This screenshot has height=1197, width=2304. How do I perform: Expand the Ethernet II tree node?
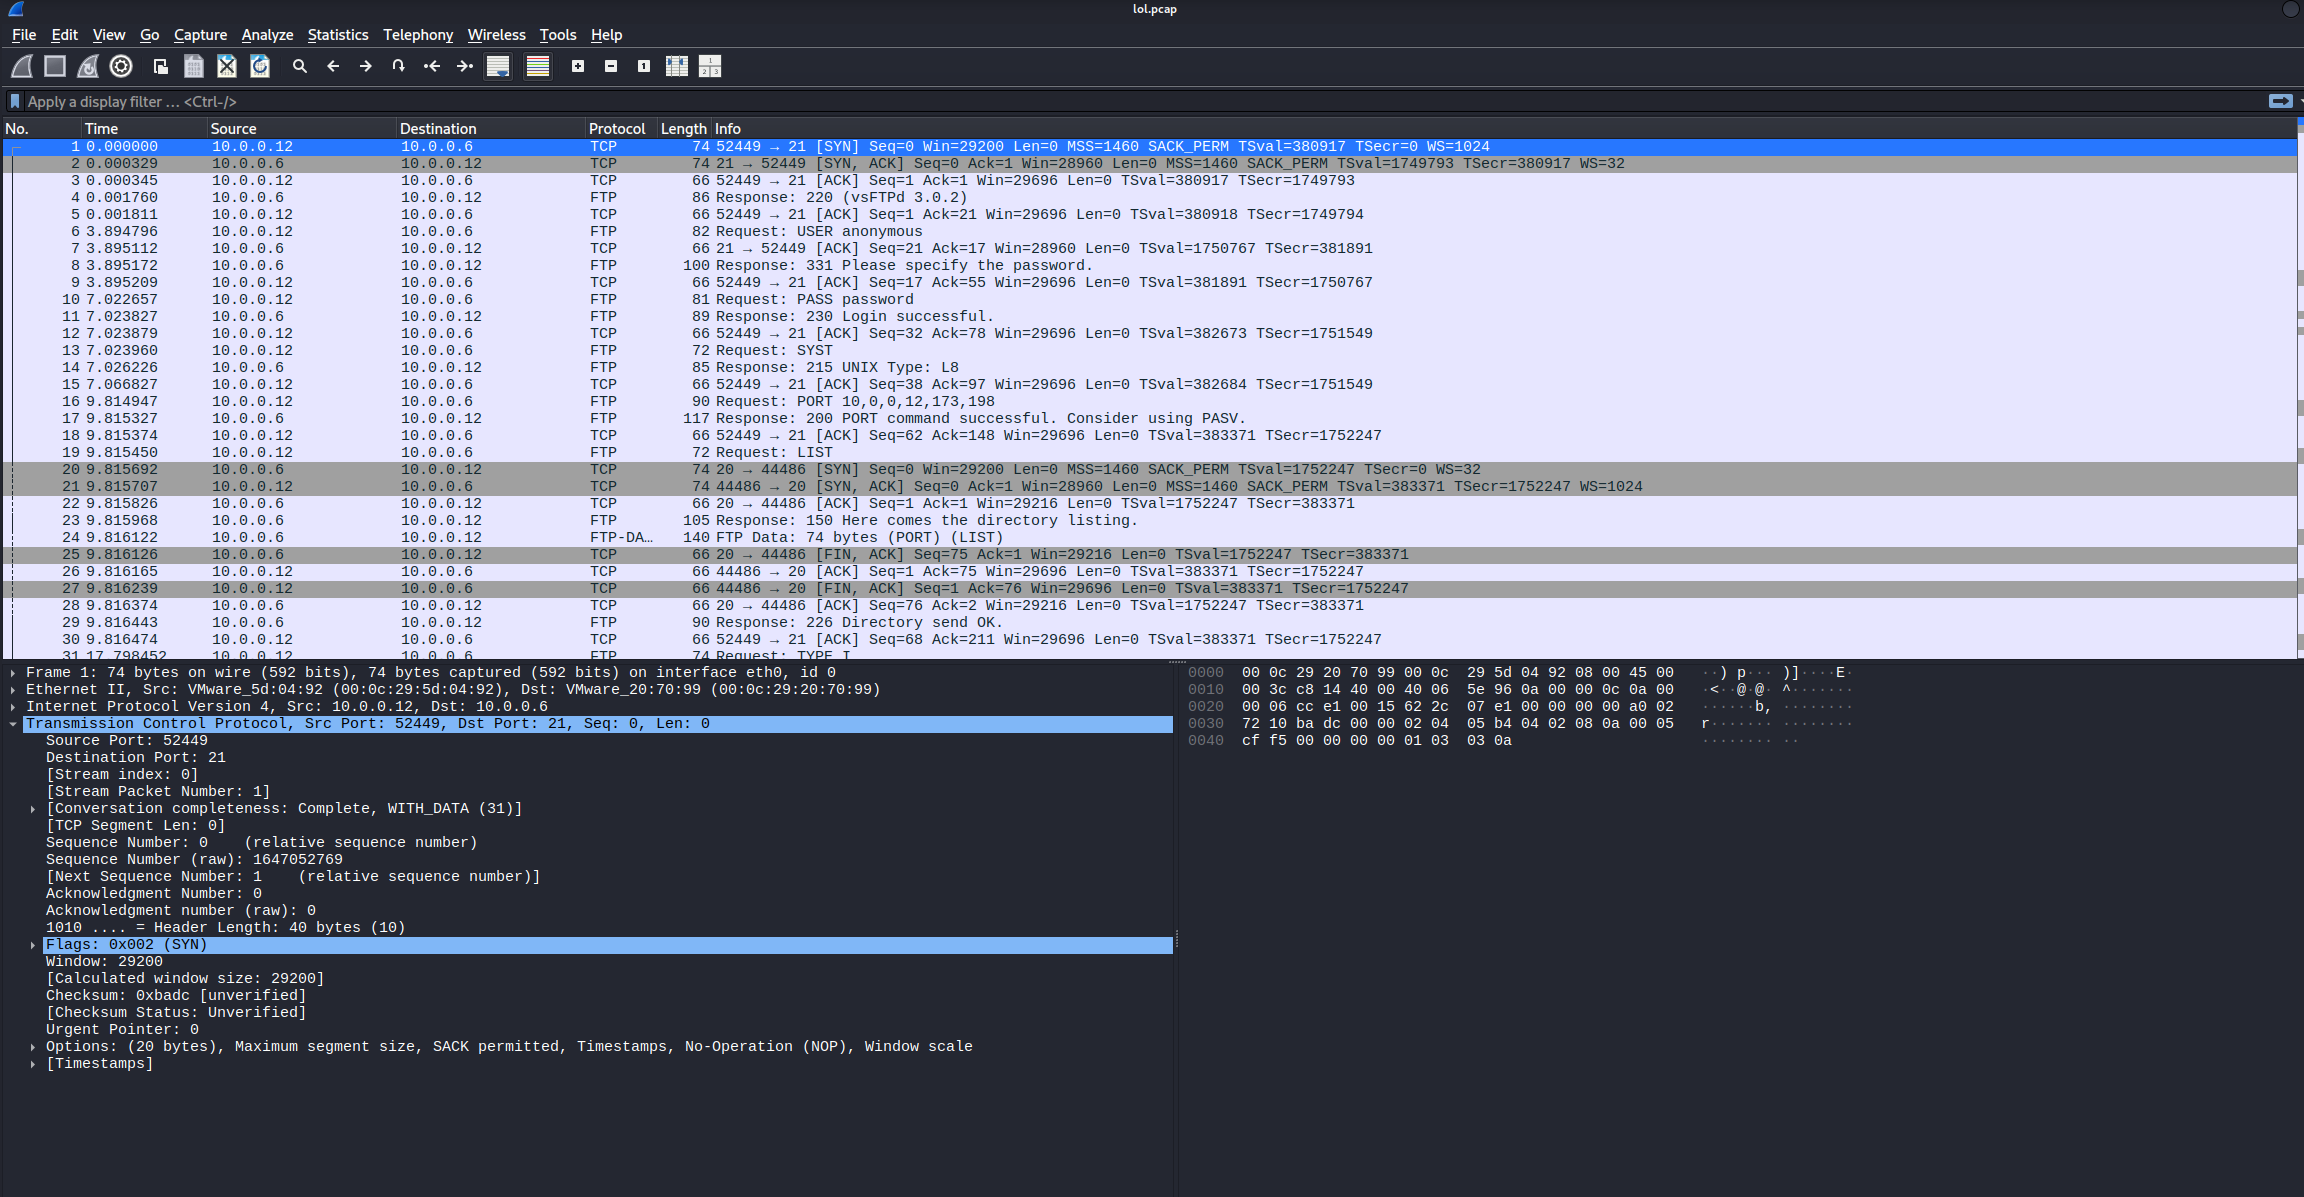[x=13, y=690]
